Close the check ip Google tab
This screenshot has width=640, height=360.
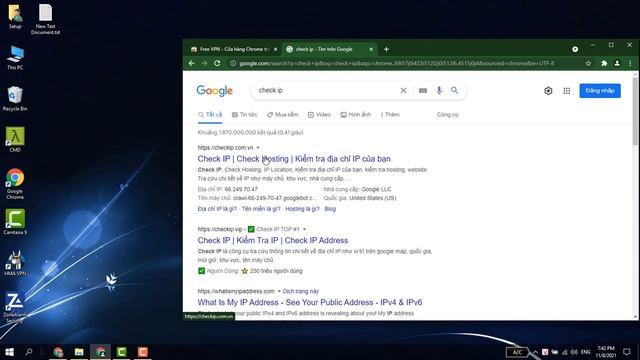(x=371, y=49)
